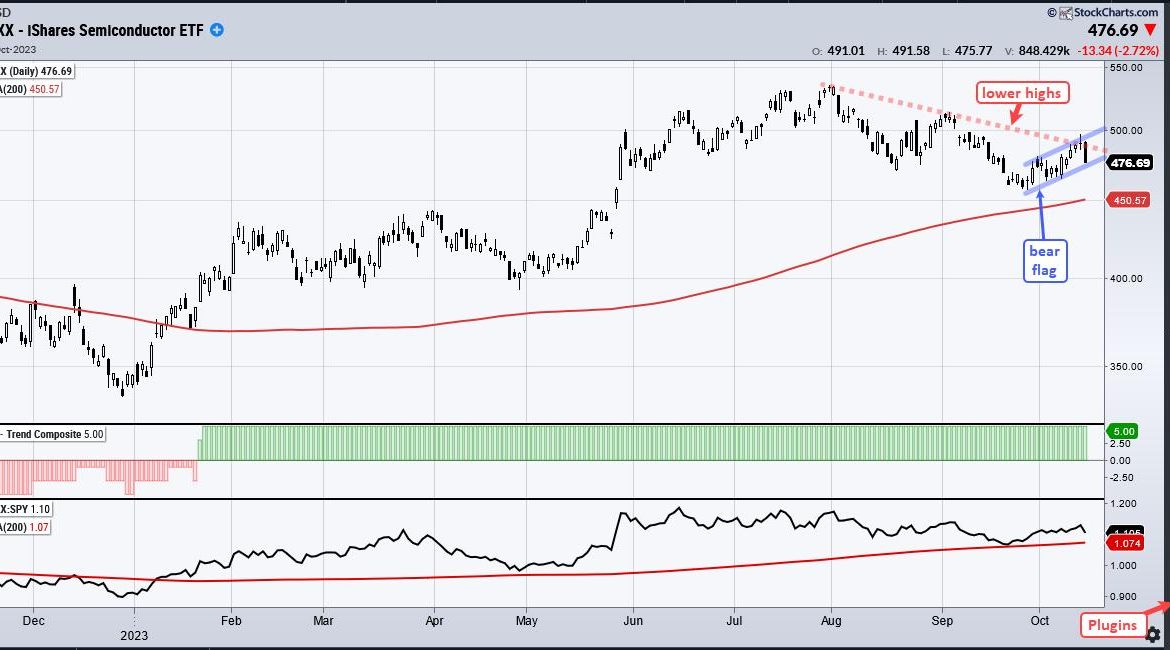This screenshot has height=650, width=1170.
Task: Click the green 5.00 tag on the trend axis
Action: pyautogui.click(x=1124, y=431)
